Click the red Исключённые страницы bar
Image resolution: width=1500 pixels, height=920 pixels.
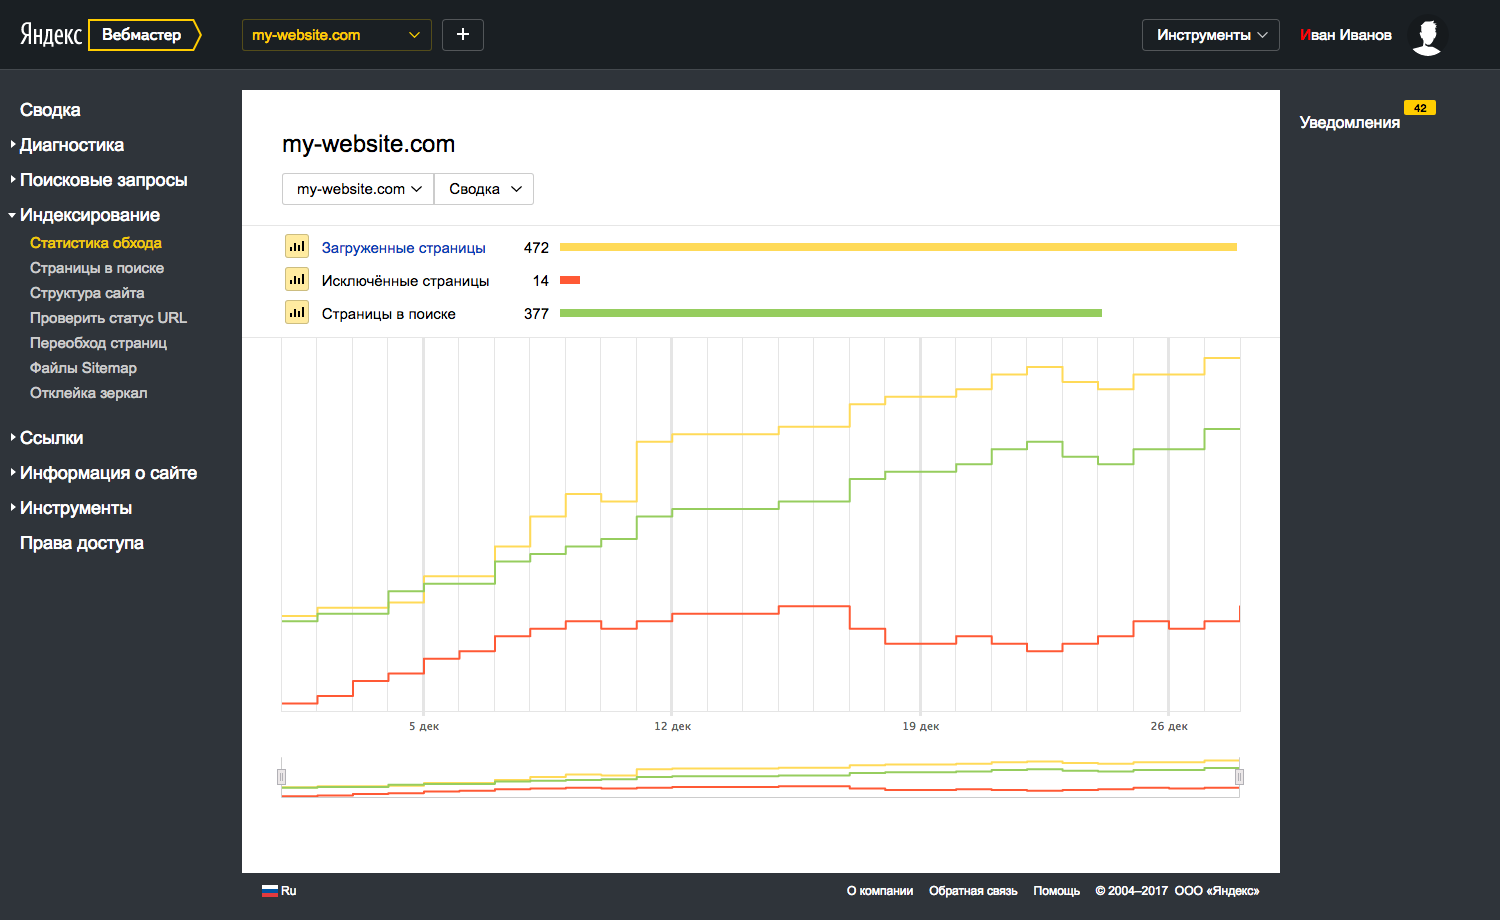pos(570,280)
